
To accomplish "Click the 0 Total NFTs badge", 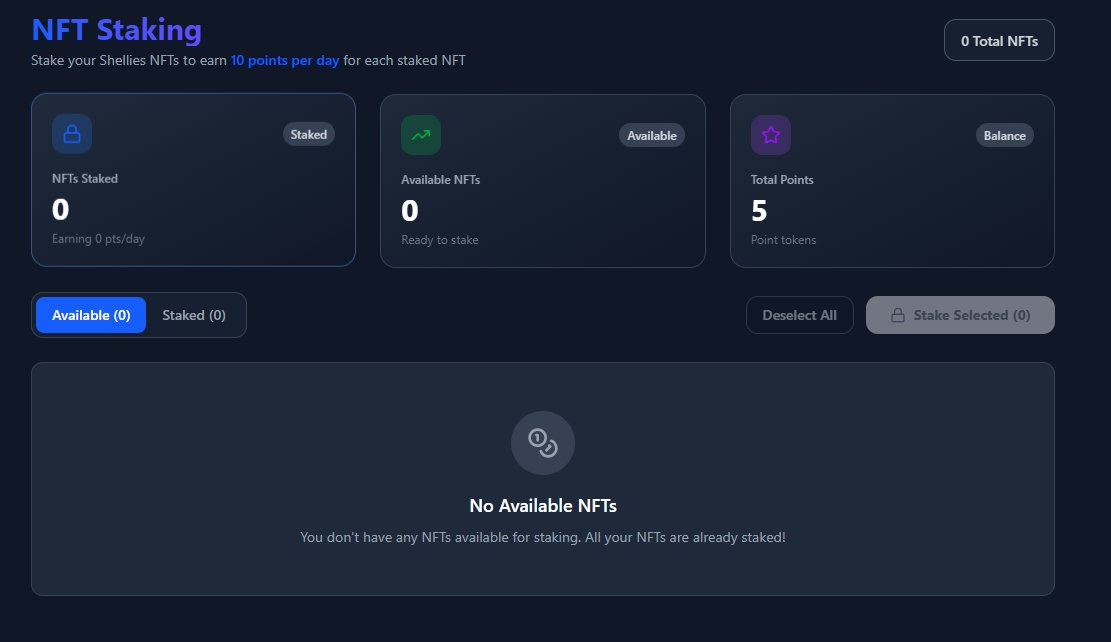I will [x=999, y=40].
